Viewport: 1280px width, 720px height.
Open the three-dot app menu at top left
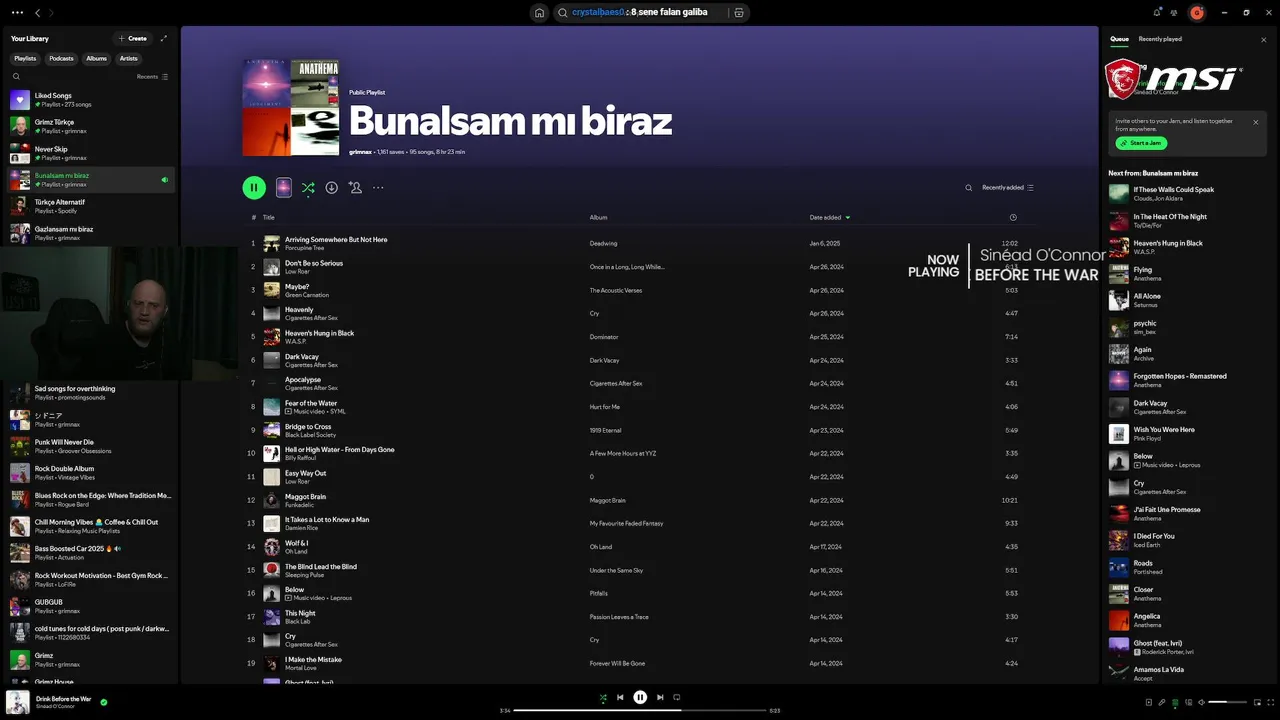(x=17, y=13)
